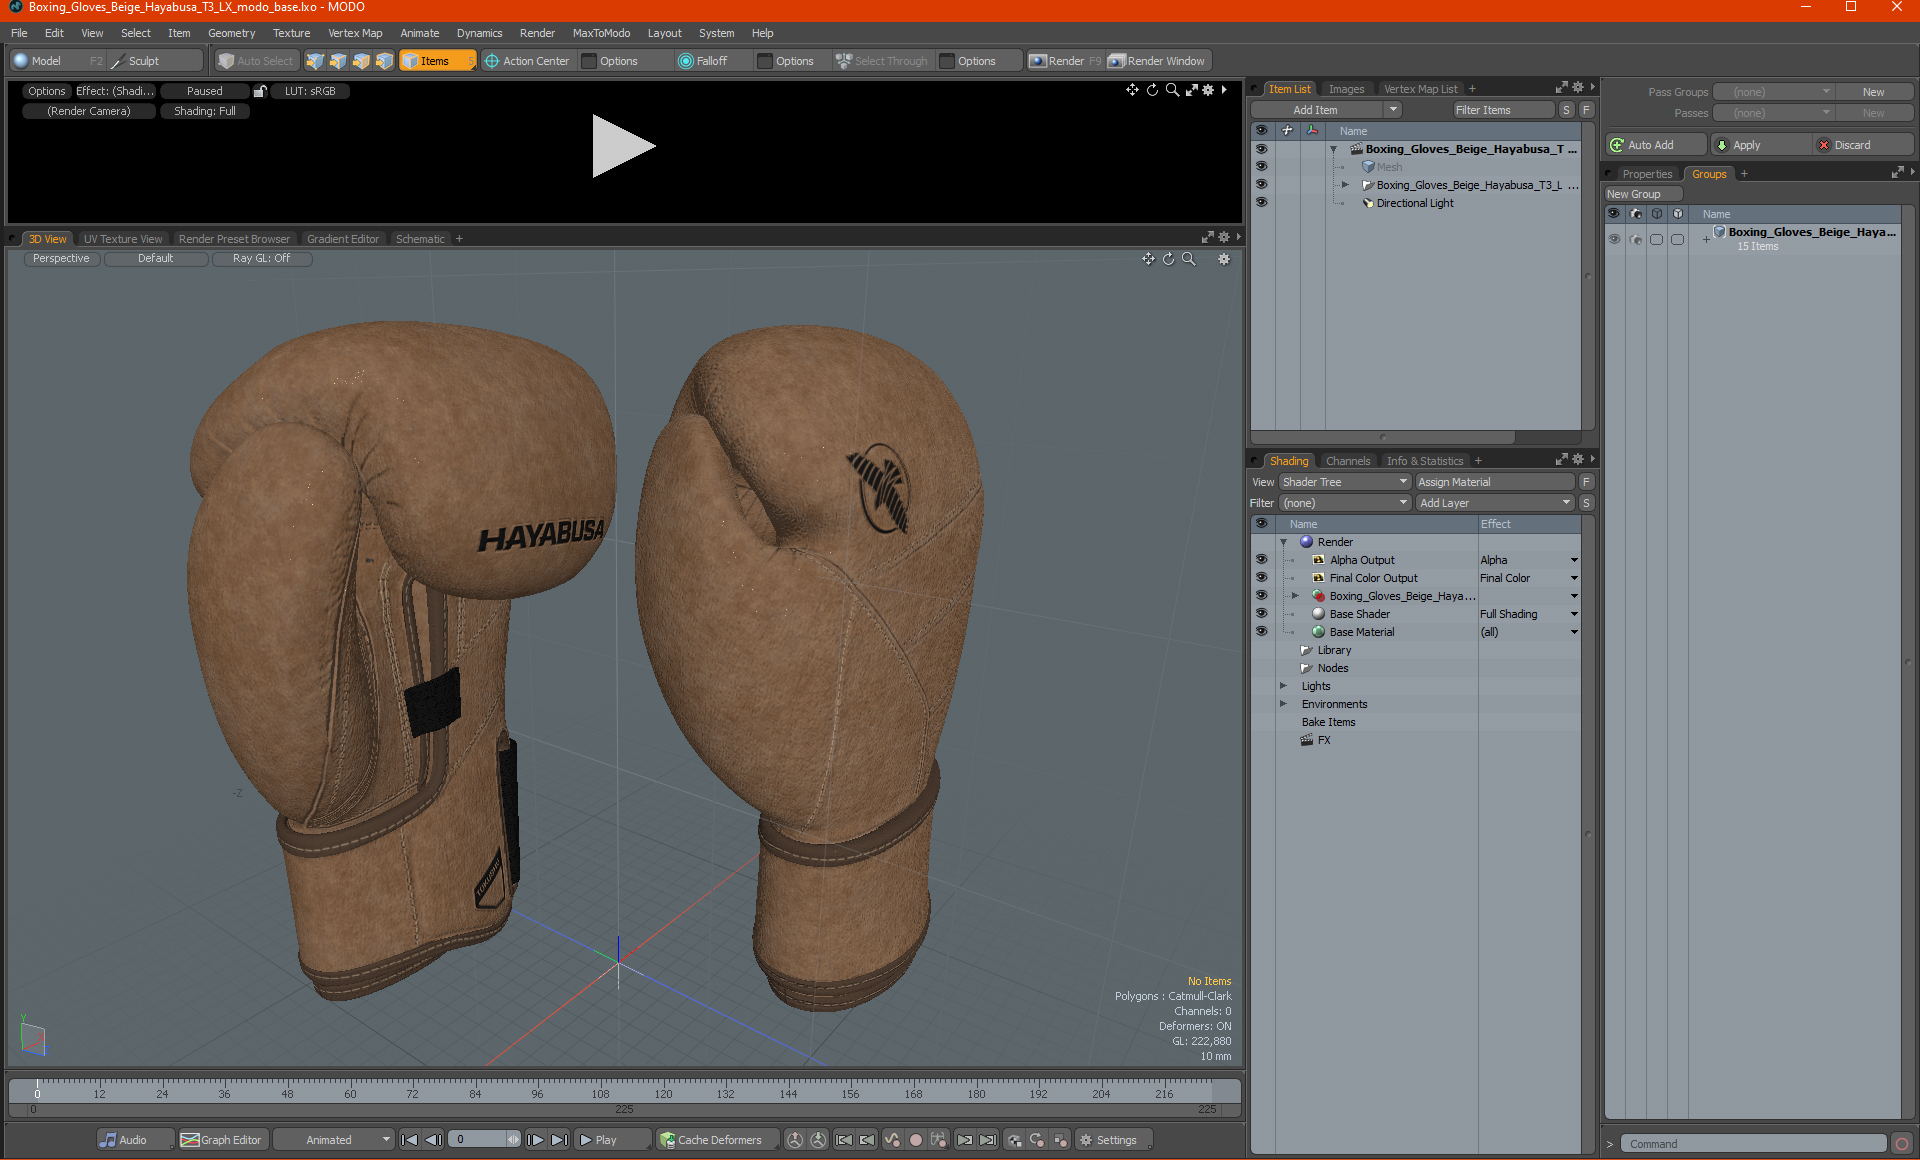Click Apply button
Viewport: 1920px width, 1160px height.
pyautogui.click(x=1760, y=145)
